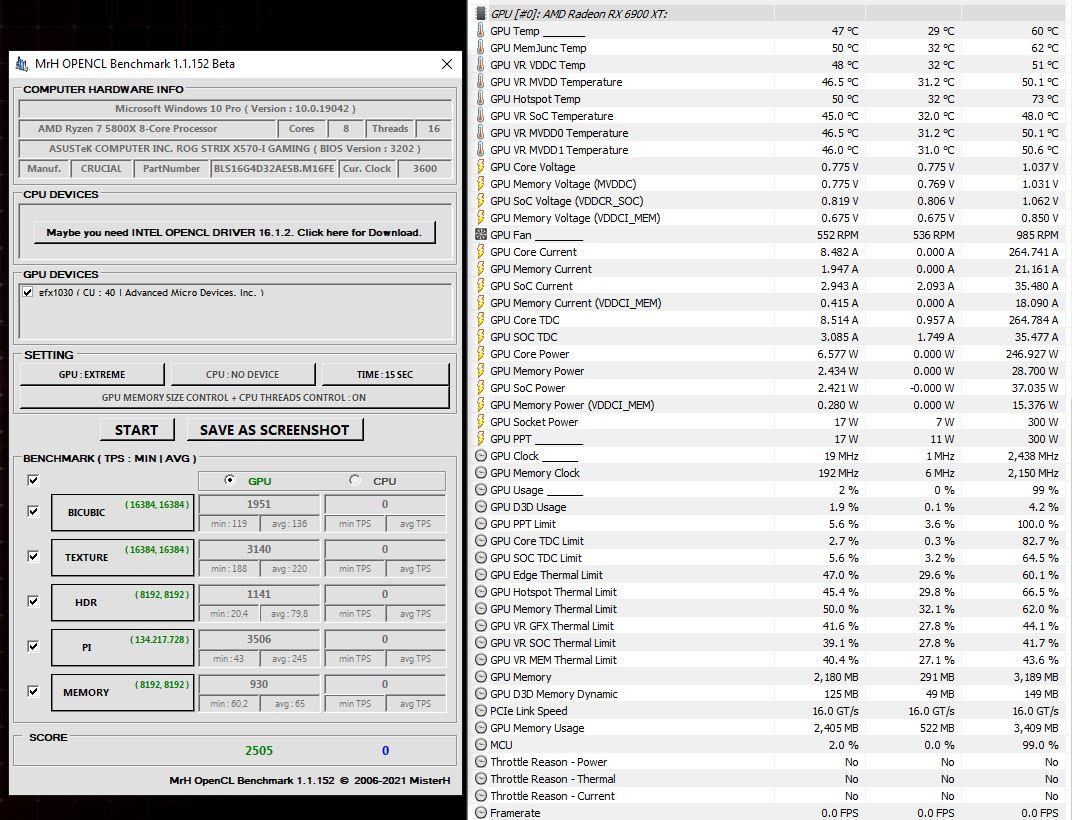The height and width of the screenshot is (820, 1072).
Task: Click the thermometer icon beside GPU Hotspot Temp
Action: [481, 98]
